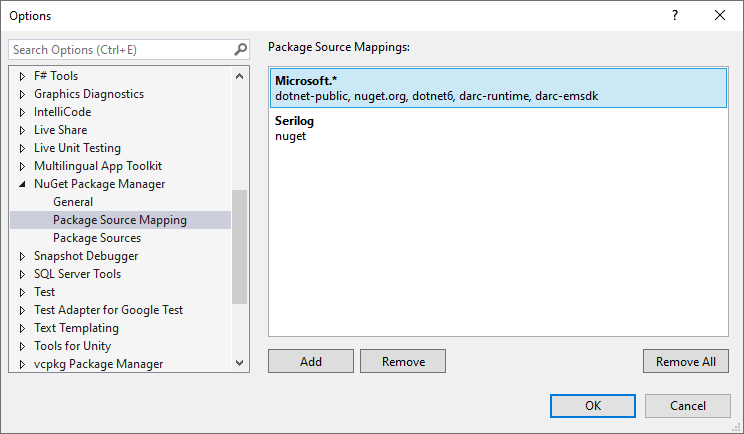Focus the Search Options field
The width and height of the screenshot is (744, 434).
point(129,49)
